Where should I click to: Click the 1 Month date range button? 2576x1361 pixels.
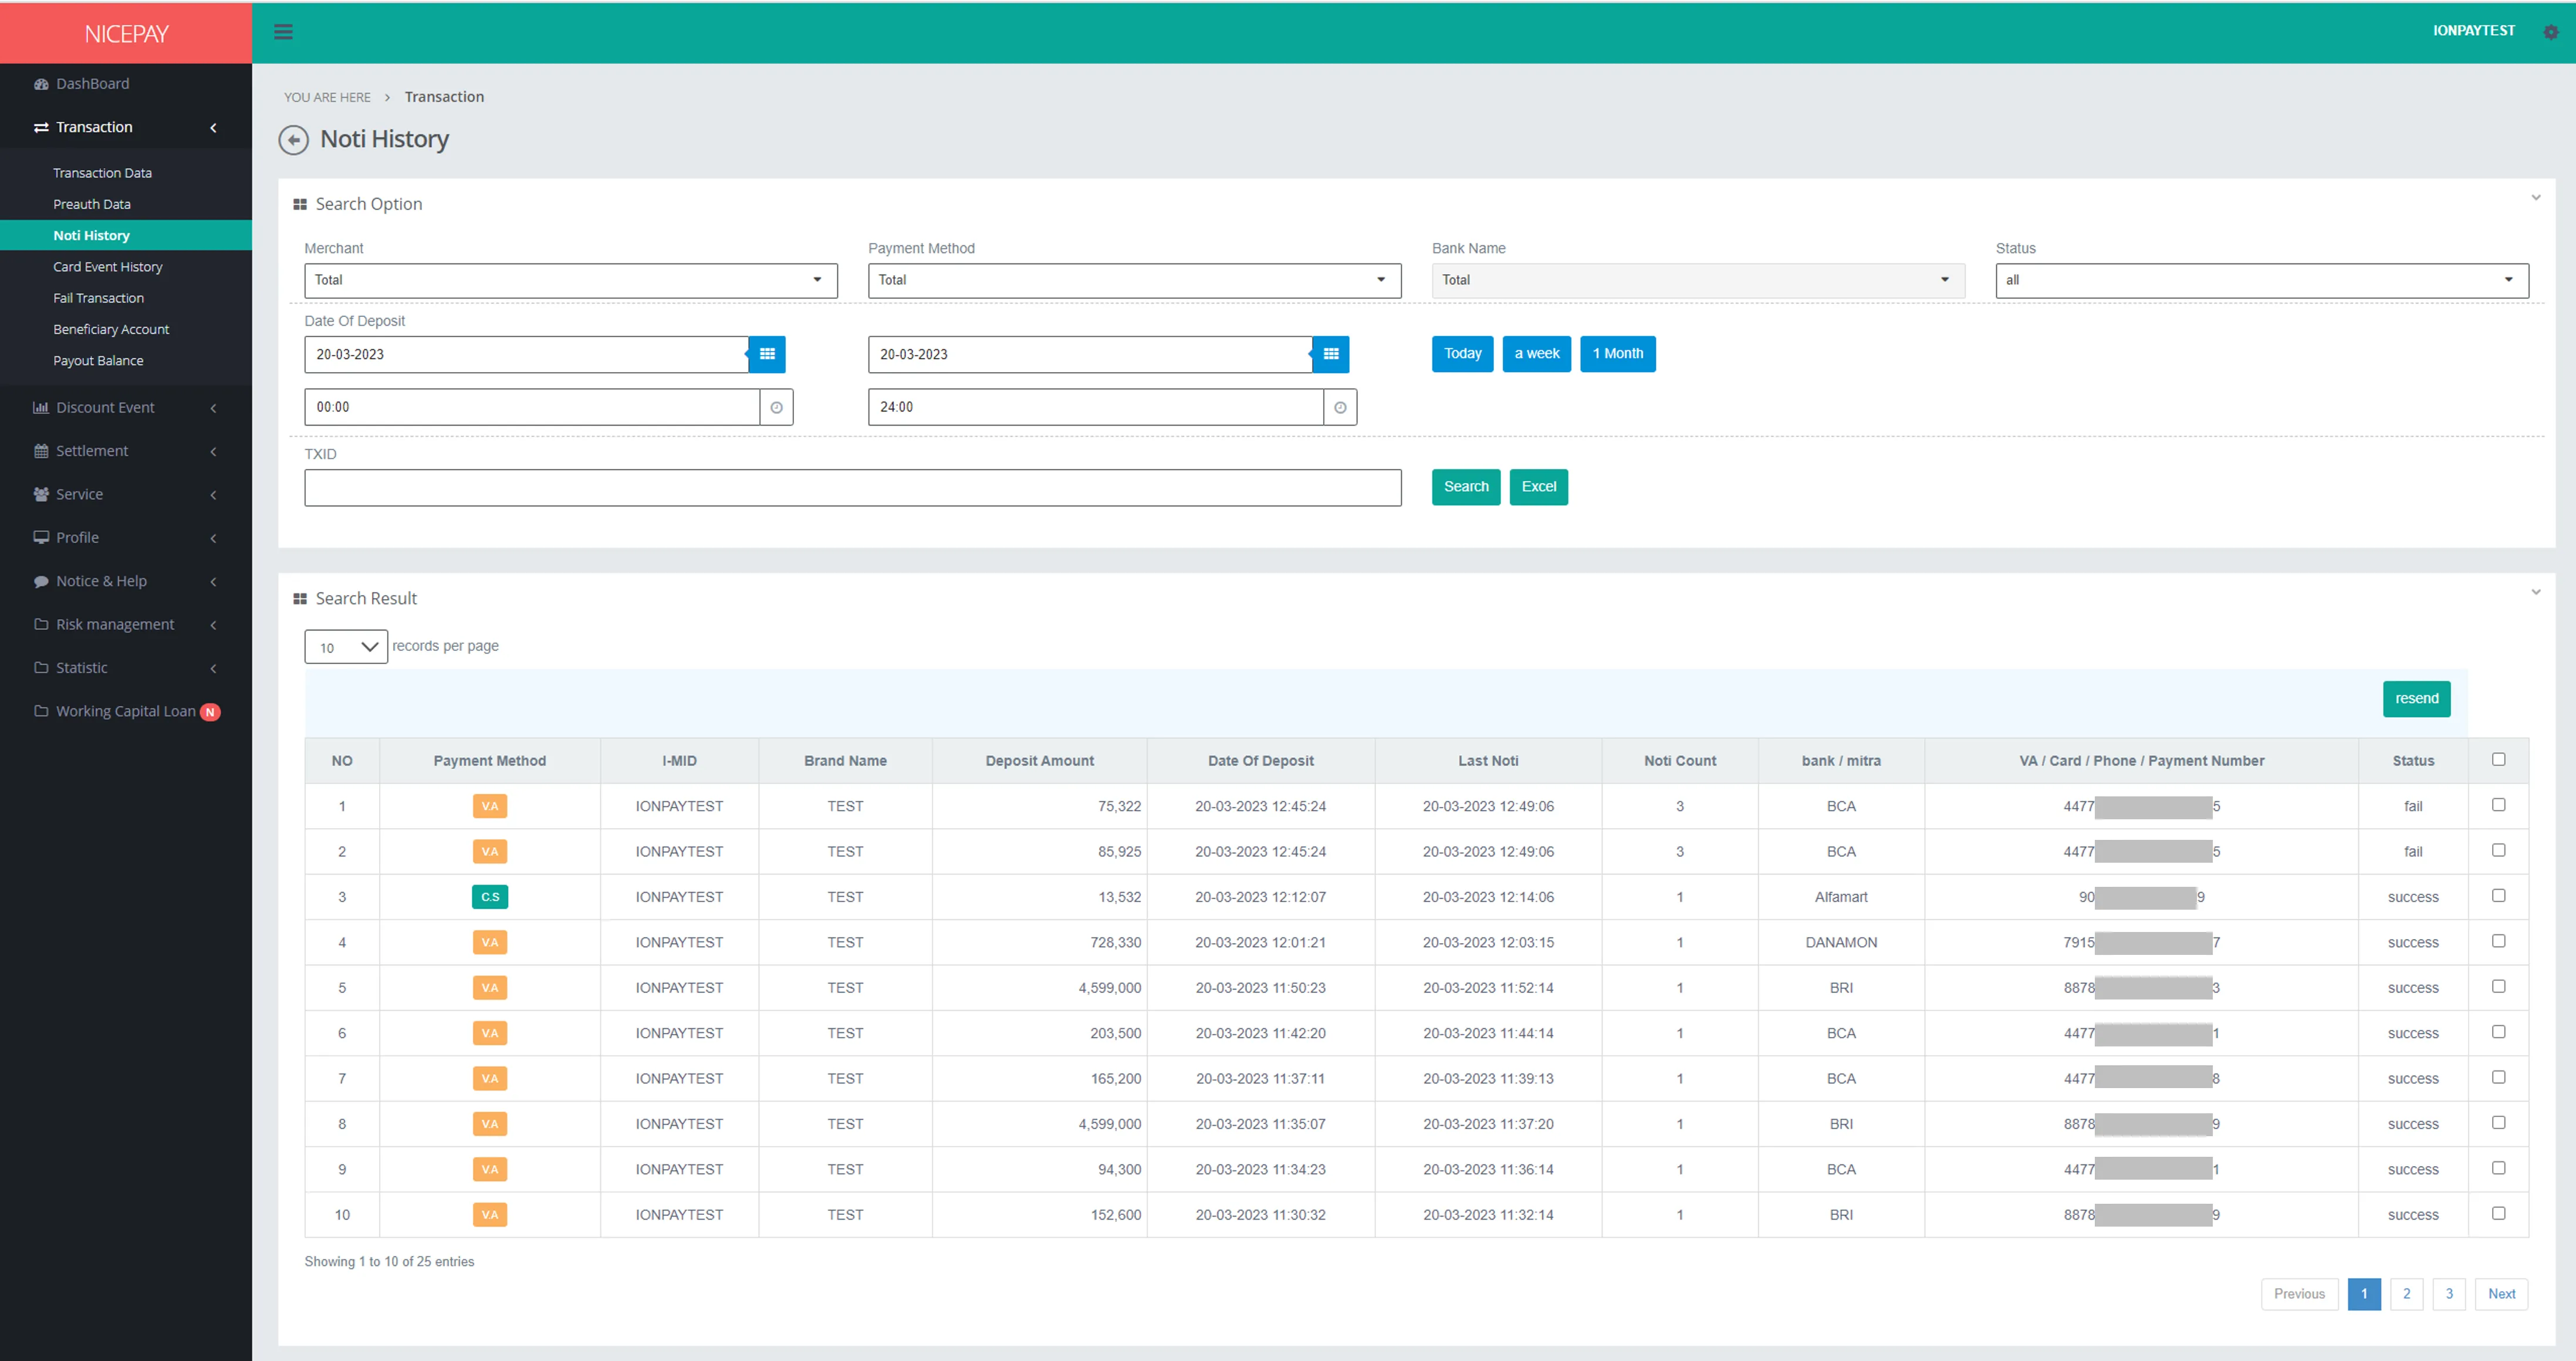pyautogui.click(x=1617, y=354)
